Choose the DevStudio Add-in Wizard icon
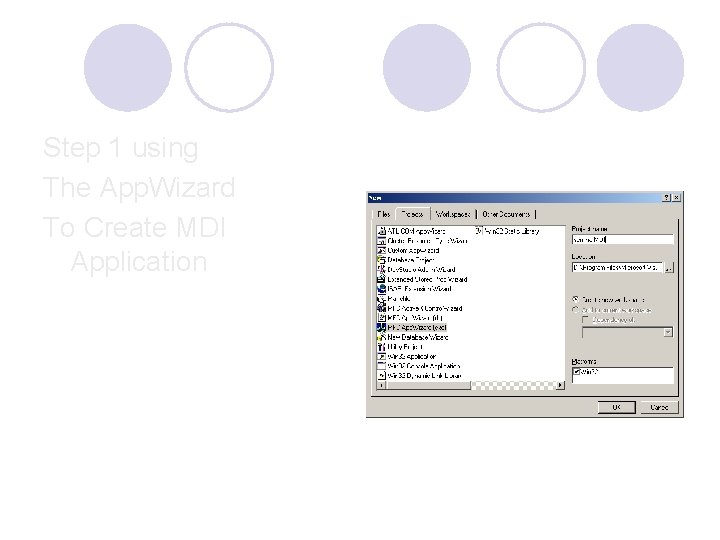 coord(381,270)
